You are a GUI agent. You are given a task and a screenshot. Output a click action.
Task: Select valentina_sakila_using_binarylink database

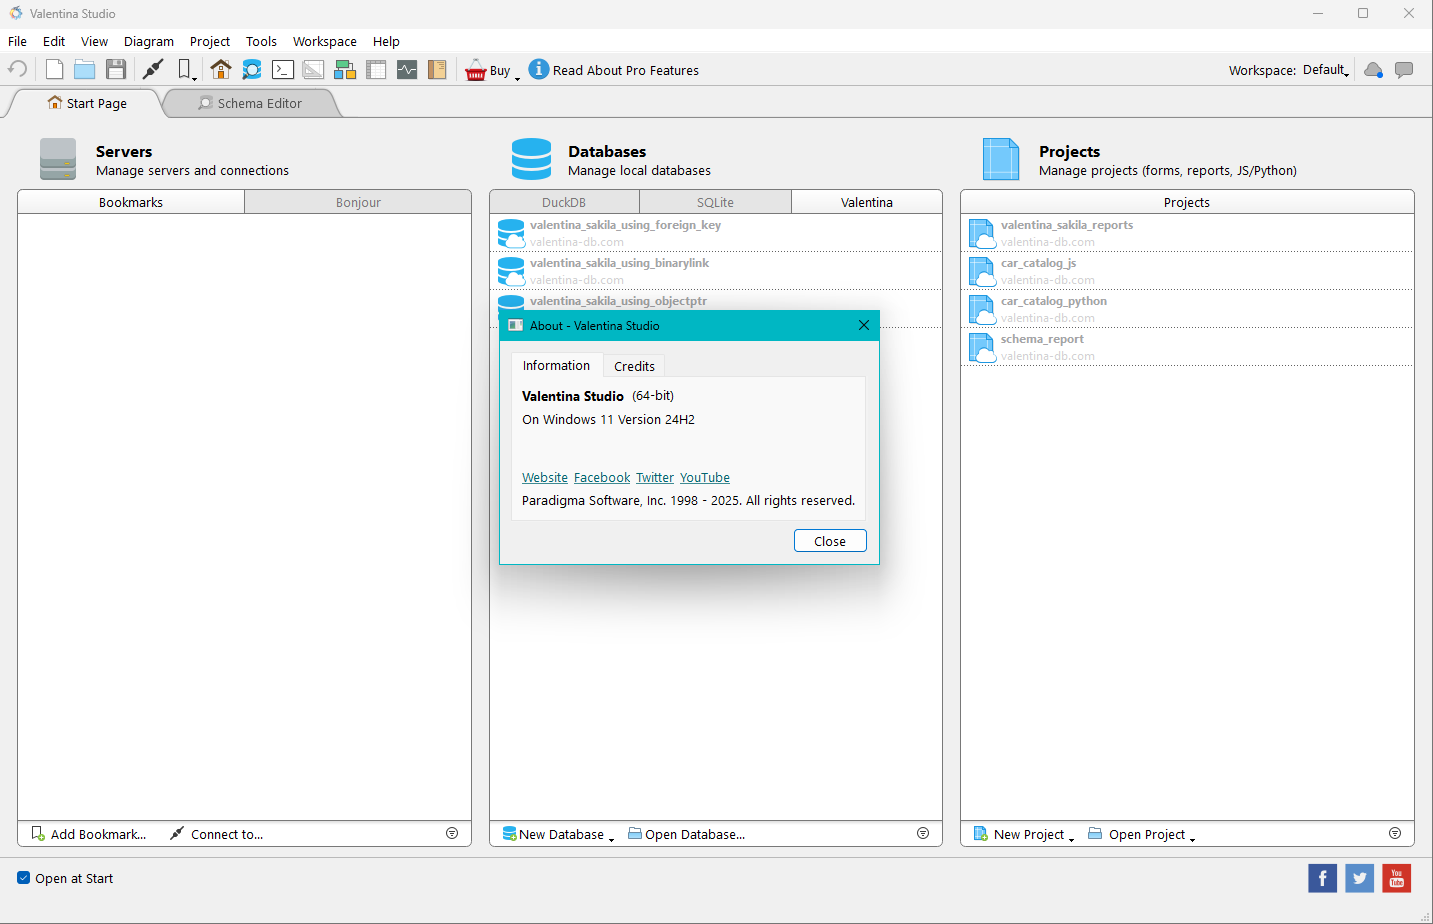[716, 271]
